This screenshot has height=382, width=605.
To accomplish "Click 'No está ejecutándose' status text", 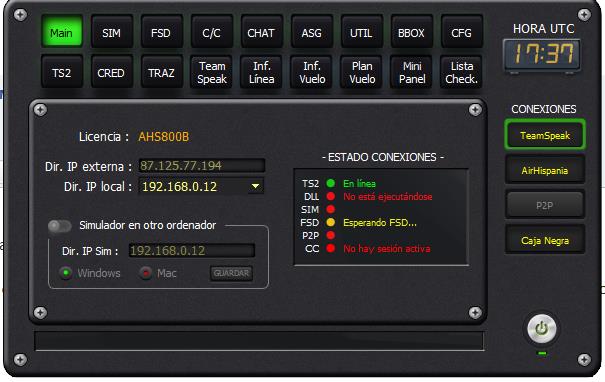I will tap(388, 196).
